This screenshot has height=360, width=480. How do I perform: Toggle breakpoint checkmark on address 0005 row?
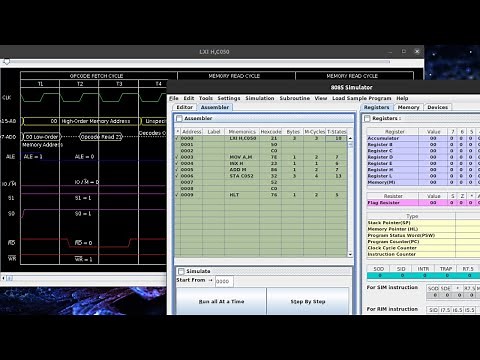pyautogui.click(x=177, y=170)
